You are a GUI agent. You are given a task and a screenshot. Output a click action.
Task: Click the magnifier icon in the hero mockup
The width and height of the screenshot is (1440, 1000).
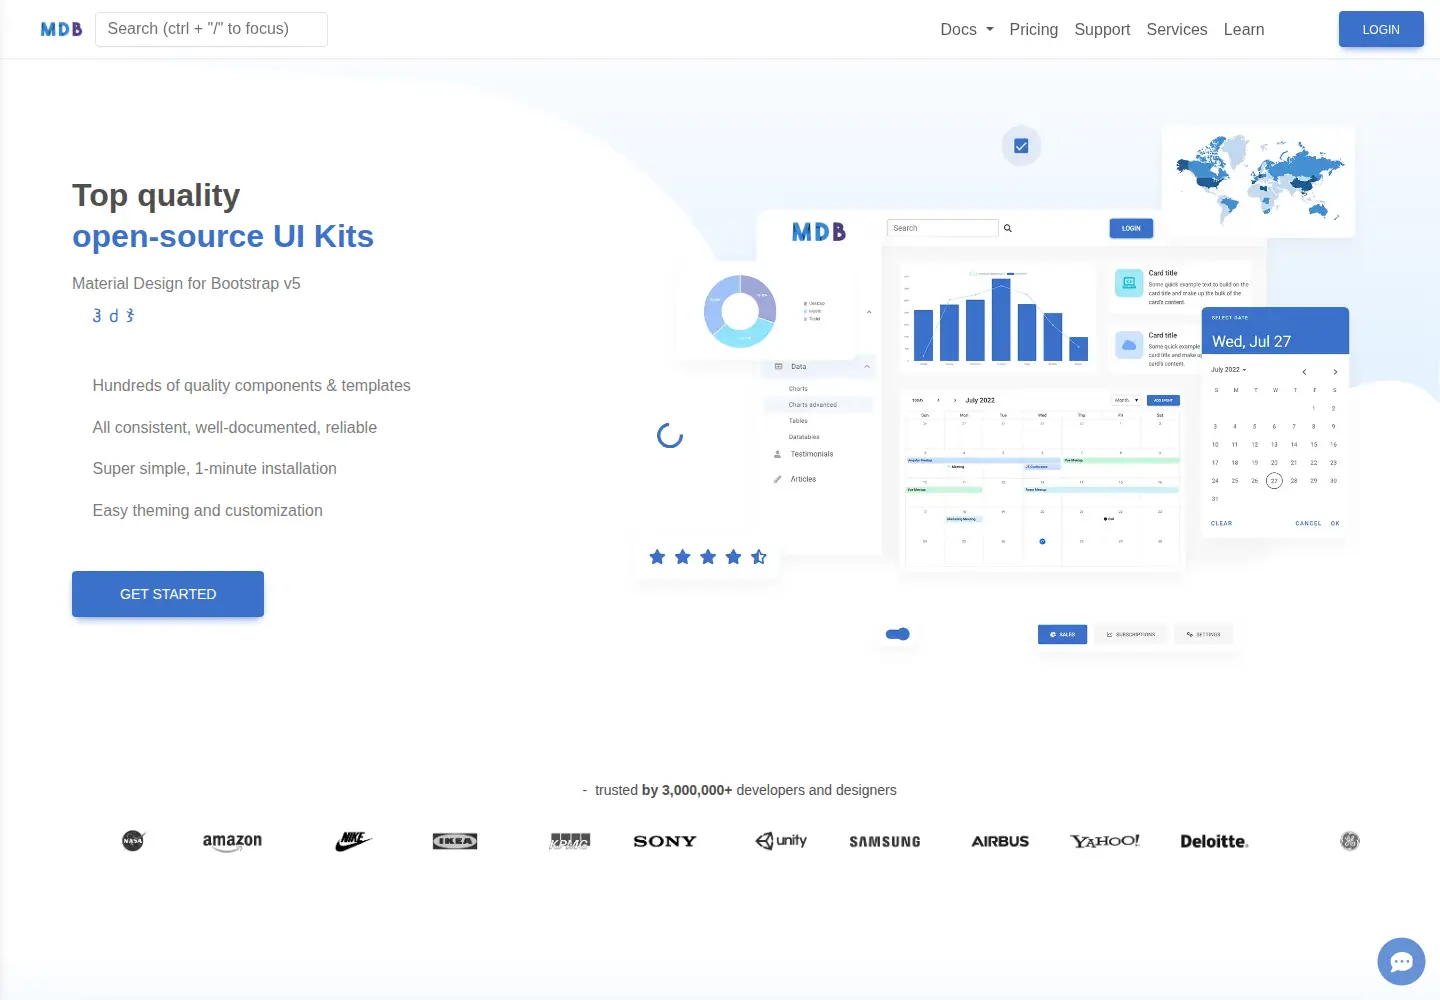point(1008,228)
